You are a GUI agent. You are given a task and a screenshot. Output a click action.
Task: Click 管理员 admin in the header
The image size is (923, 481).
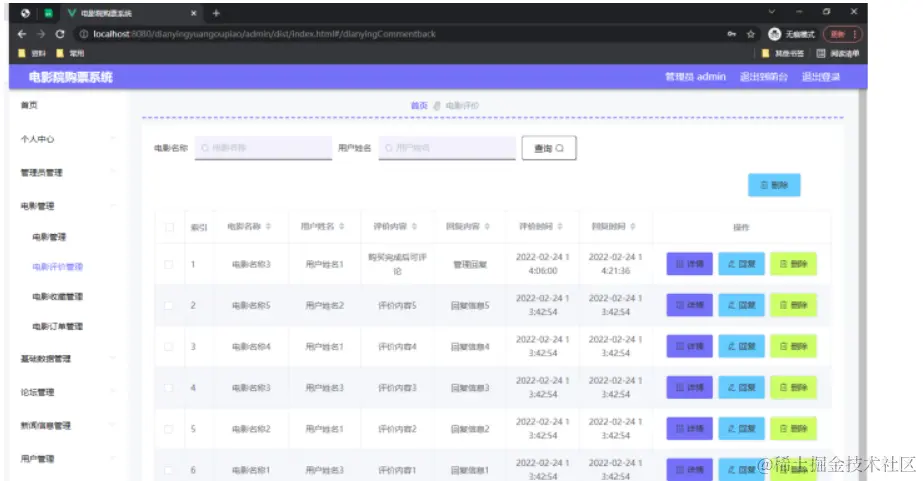coord(695,77)
